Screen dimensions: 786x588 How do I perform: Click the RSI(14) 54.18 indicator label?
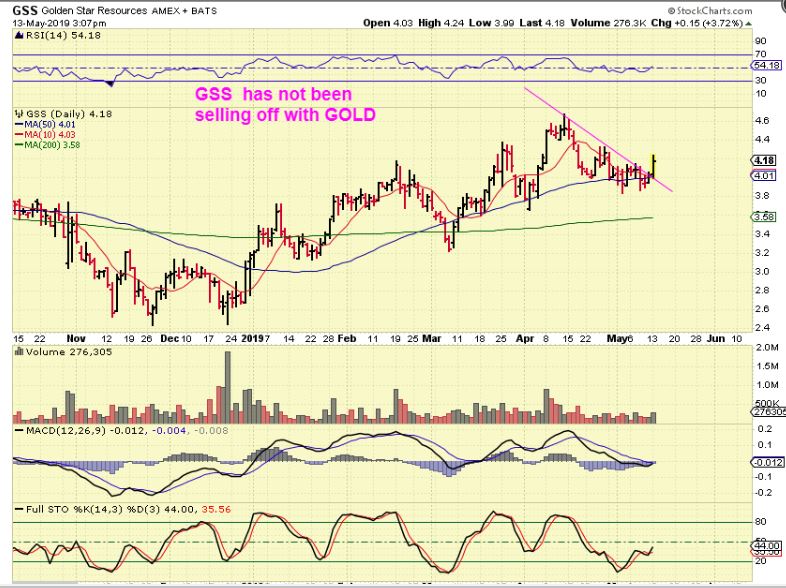tap(62, 35)
